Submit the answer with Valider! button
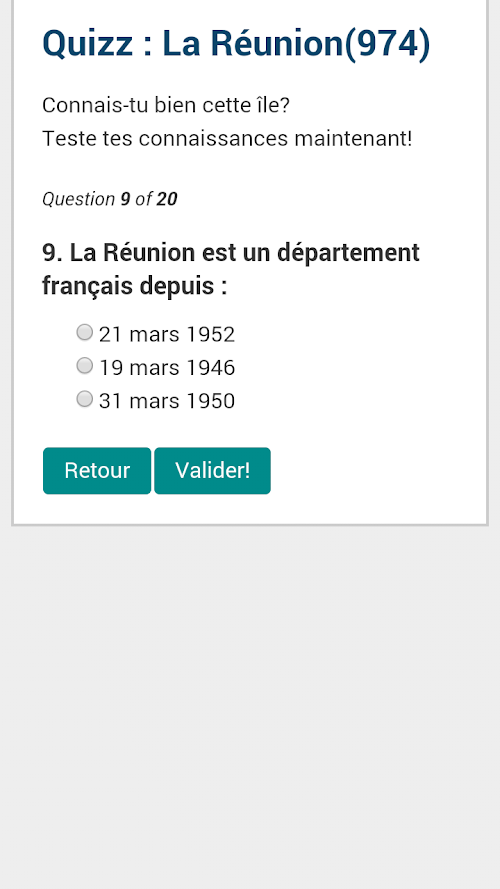The image size is (500, 889). tap(213, 471)
